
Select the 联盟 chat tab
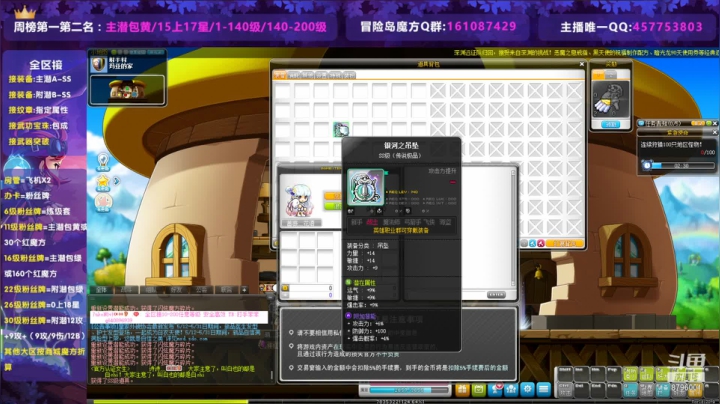[226, 290]
